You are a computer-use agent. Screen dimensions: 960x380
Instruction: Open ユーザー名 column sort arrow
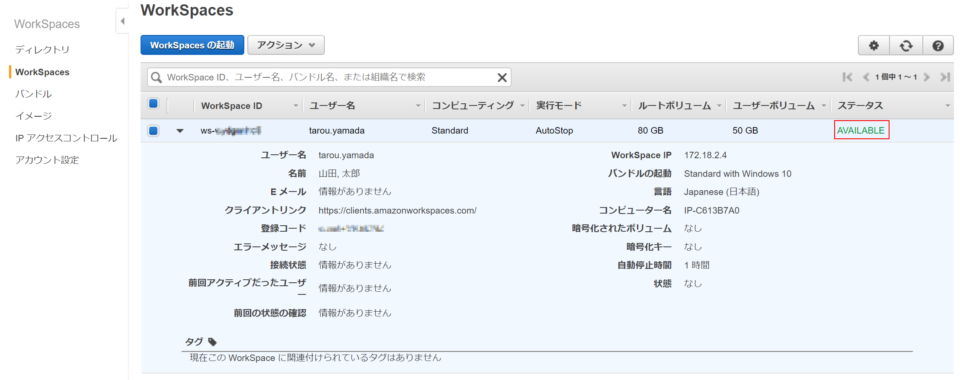pos(418,106)
